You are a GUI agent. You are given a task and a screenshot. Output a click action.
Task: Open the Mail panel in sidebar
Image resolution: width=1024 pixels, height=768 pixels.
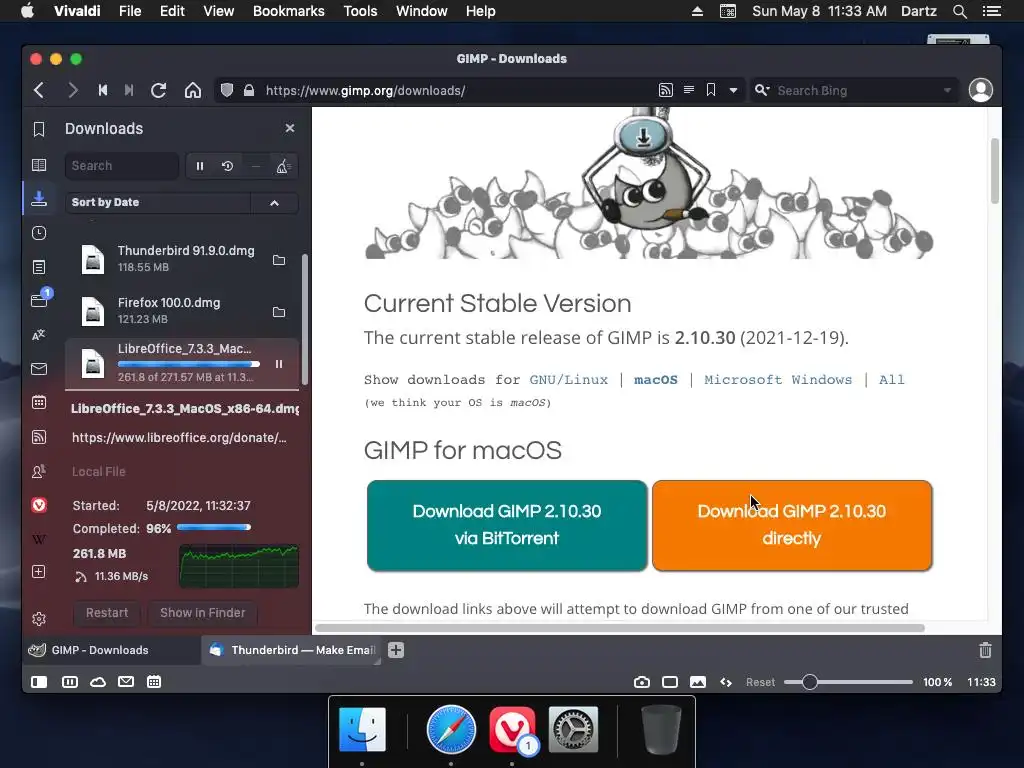[x=39, y=369]
